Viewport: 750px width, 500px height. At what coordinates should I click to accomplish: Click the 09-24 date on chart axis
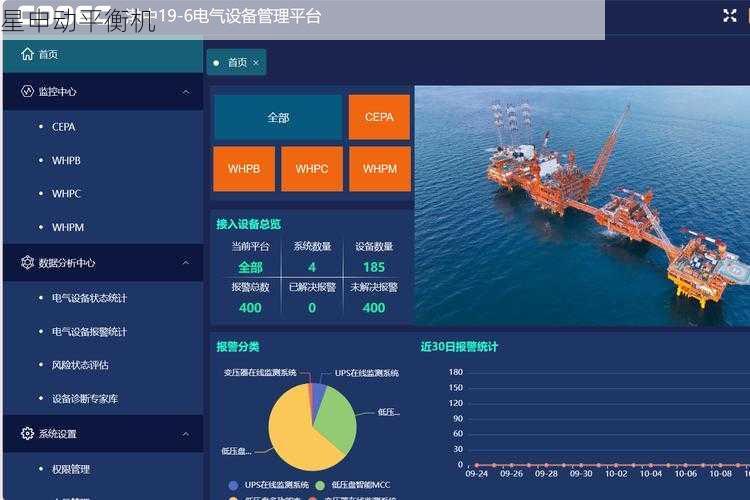pos(476,474)
